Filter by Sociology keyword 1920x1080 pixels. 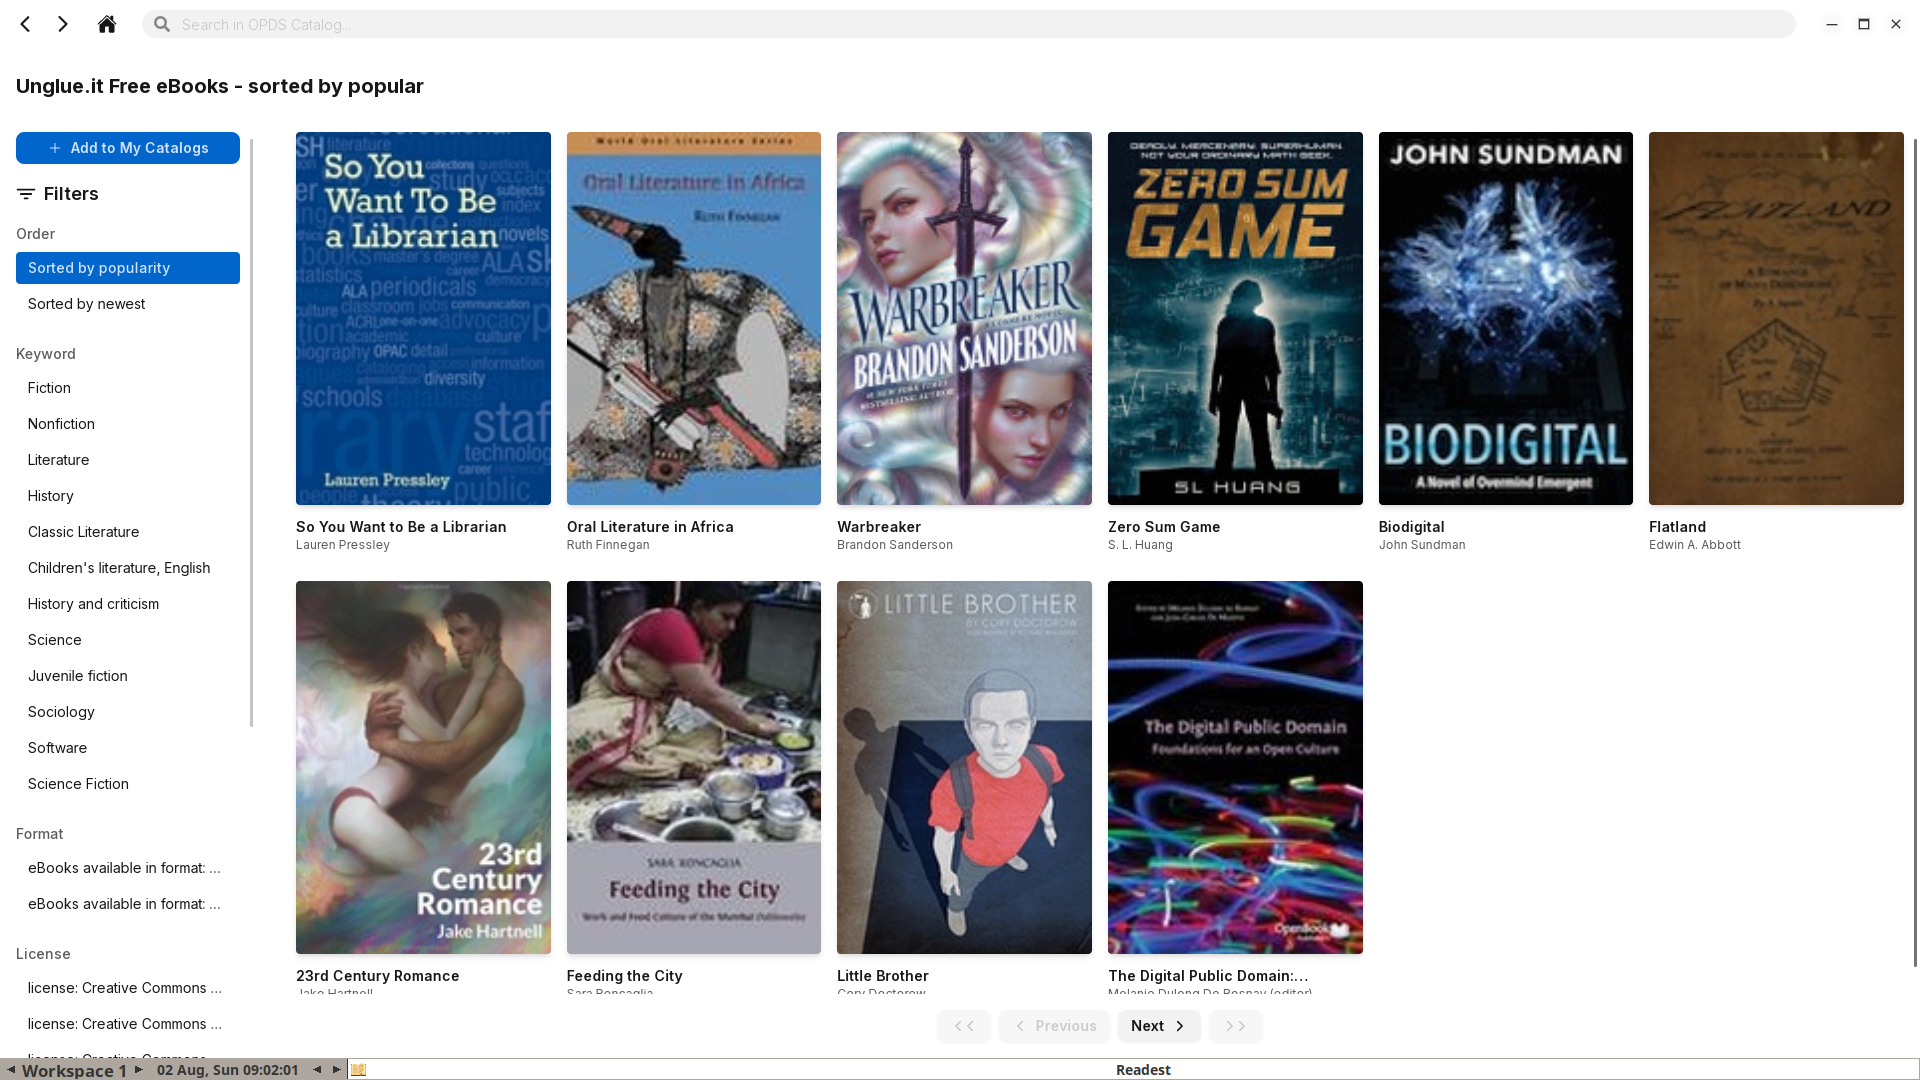point(128,712)
